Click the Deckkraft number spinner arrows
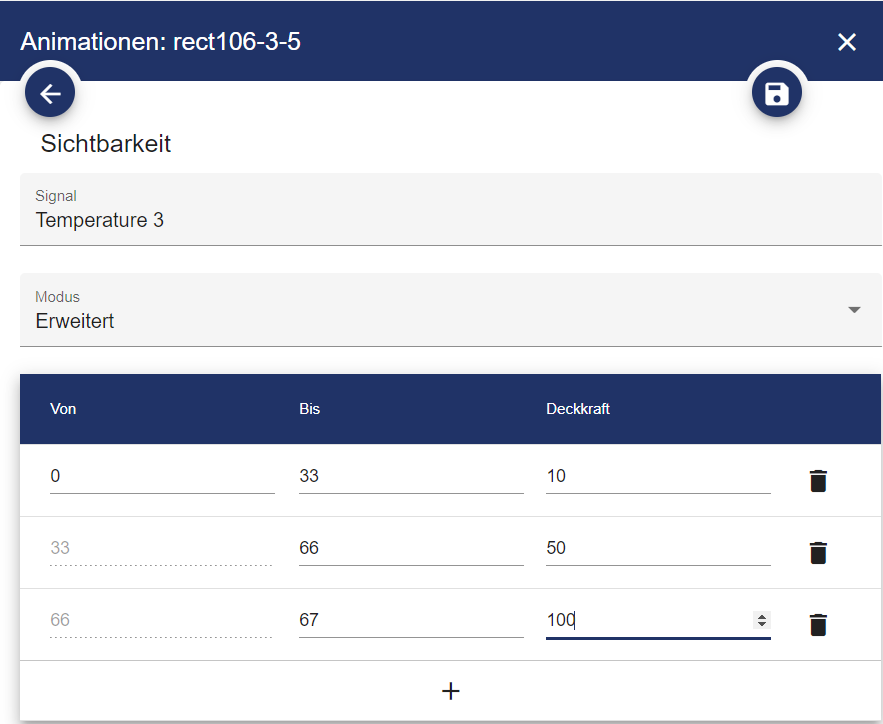The height and width of the screenshot is (724, 883). click(762, 621)
